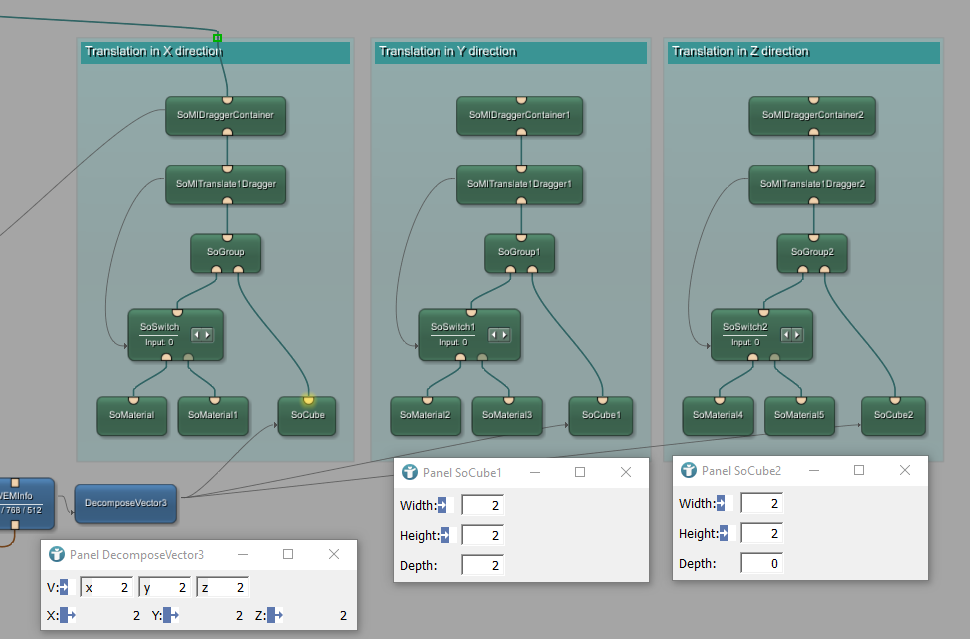The height and width of the screenshot is (639, 970).
Task: Click the X output arrow icon in DecomposeVector3
Action: point(68,616)
